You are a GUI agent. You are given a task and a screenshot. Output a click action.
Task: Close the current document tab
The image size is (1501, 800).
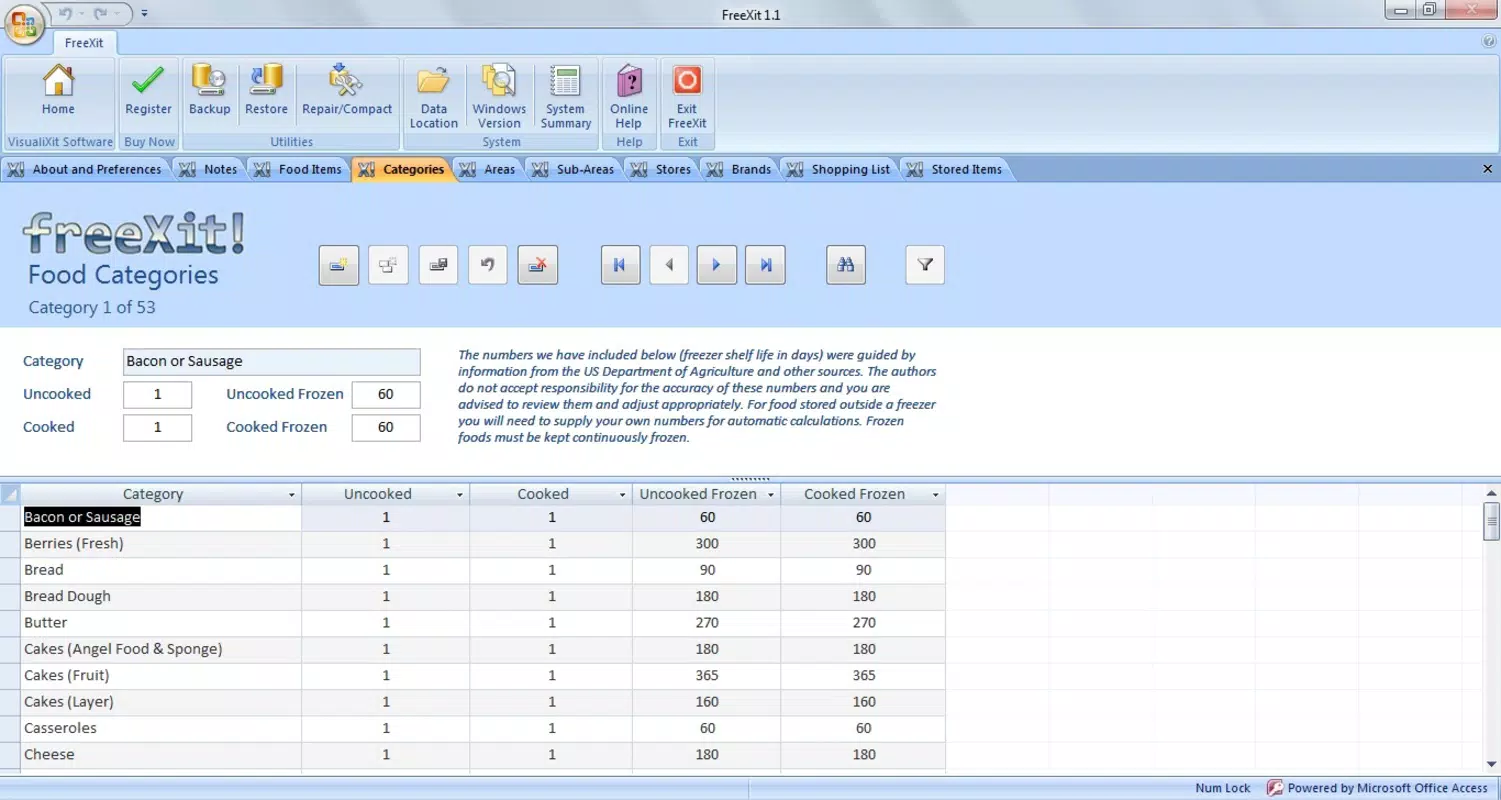1487,169
